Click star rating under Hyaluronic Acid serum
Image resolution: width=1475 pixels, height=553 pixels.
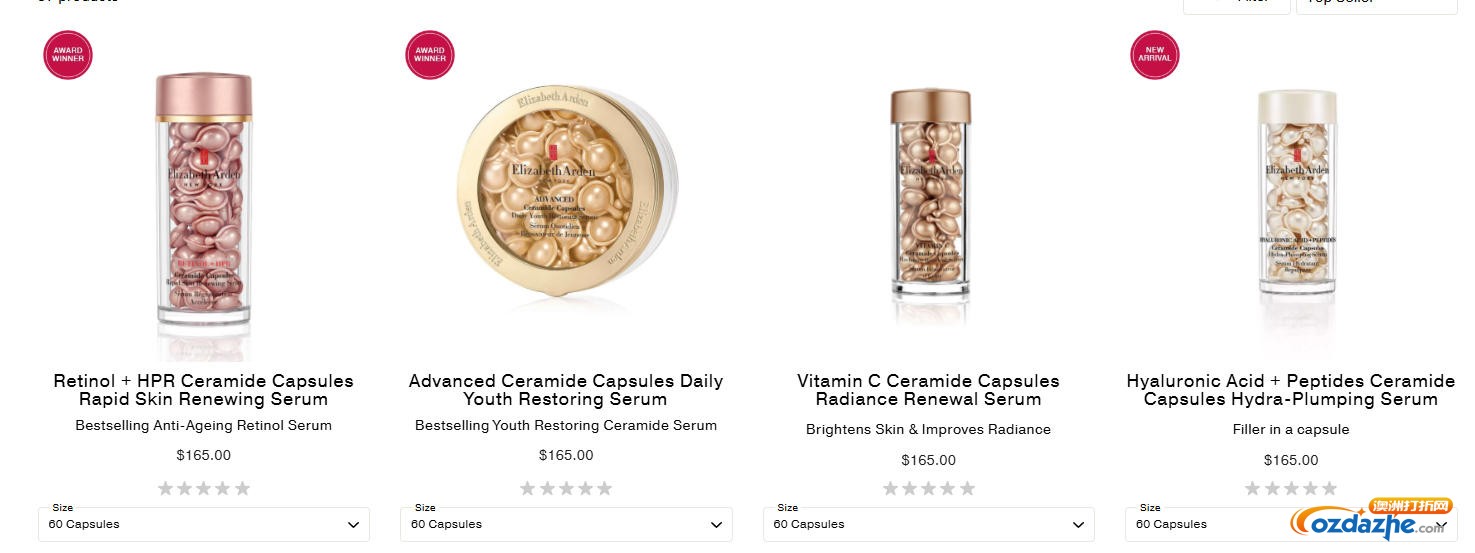click(x=1290, y=489)
